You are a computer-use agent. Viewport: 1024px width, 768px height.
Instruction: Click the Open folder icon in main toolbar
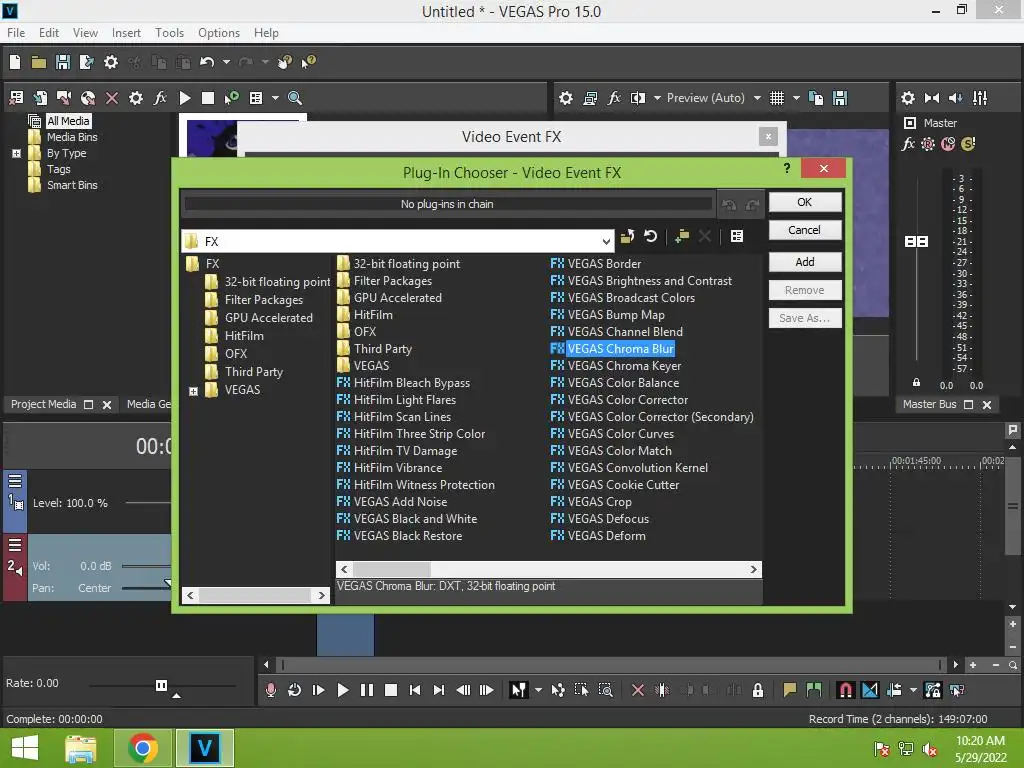[39, 62]
